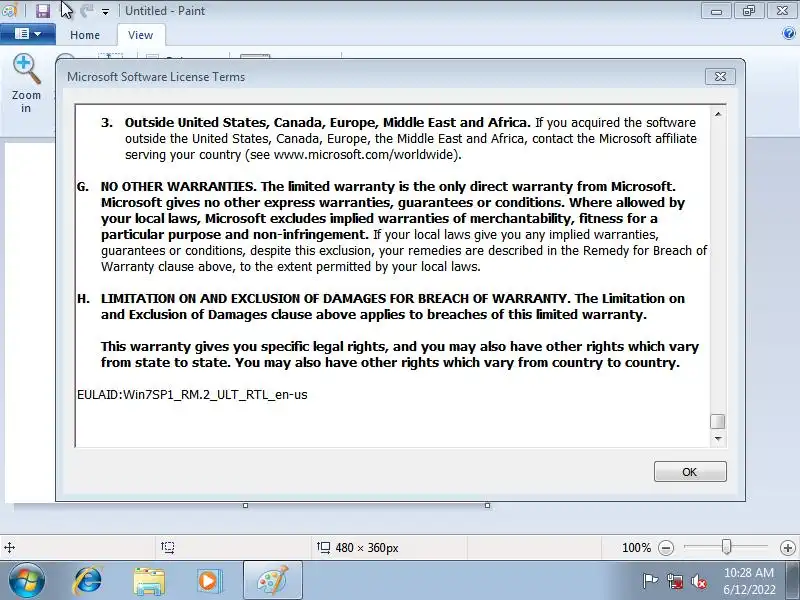The image size is (800, 600).
Task: Click the selection size icon in status bar
Action: (167, 547)
